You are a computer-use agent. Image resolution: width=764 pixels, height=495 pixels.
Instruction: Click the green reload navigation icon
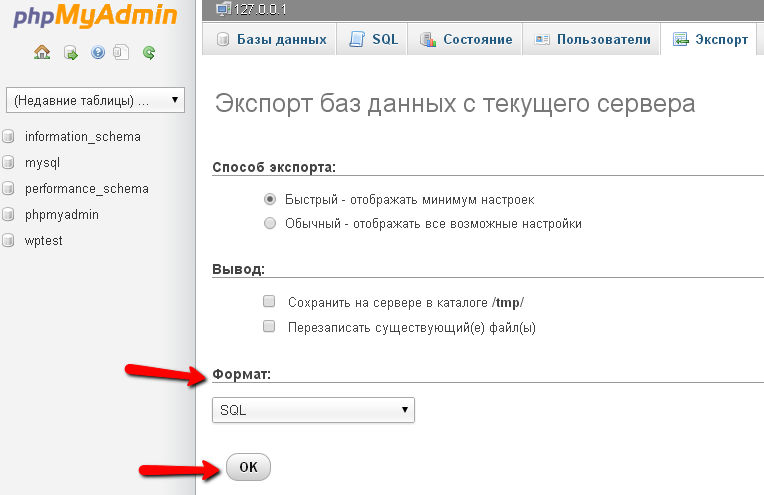(149, 52)
